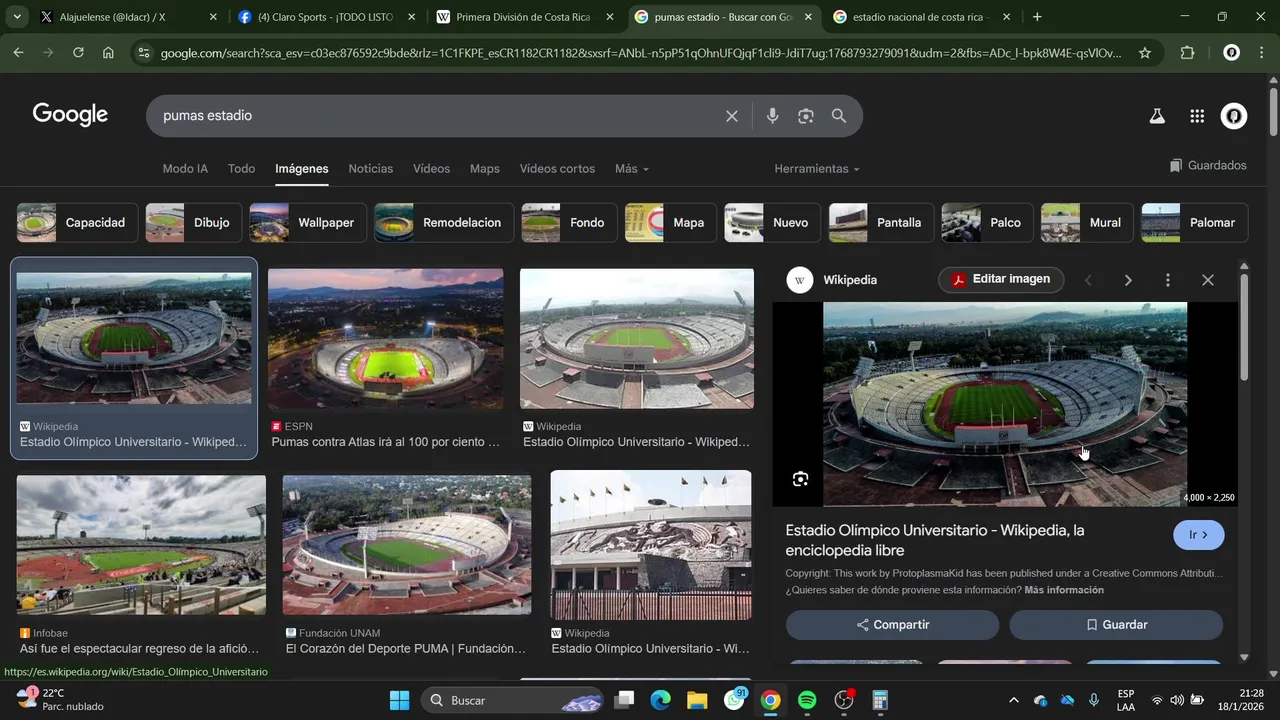This screenshot has height=720, width=1280.
Task: Open the ESPN Pumas contra Atlas thumbnail
Action: pyautogui.click(x=386, y=339)
